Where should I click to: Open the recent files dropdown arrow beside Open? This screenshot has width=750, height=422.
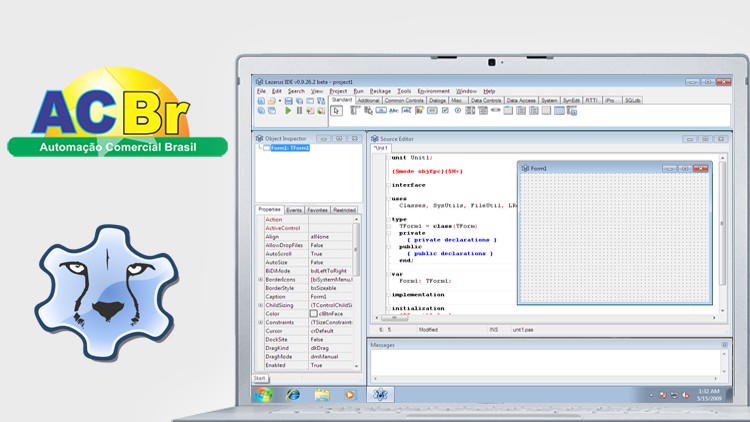click(280, 101)
